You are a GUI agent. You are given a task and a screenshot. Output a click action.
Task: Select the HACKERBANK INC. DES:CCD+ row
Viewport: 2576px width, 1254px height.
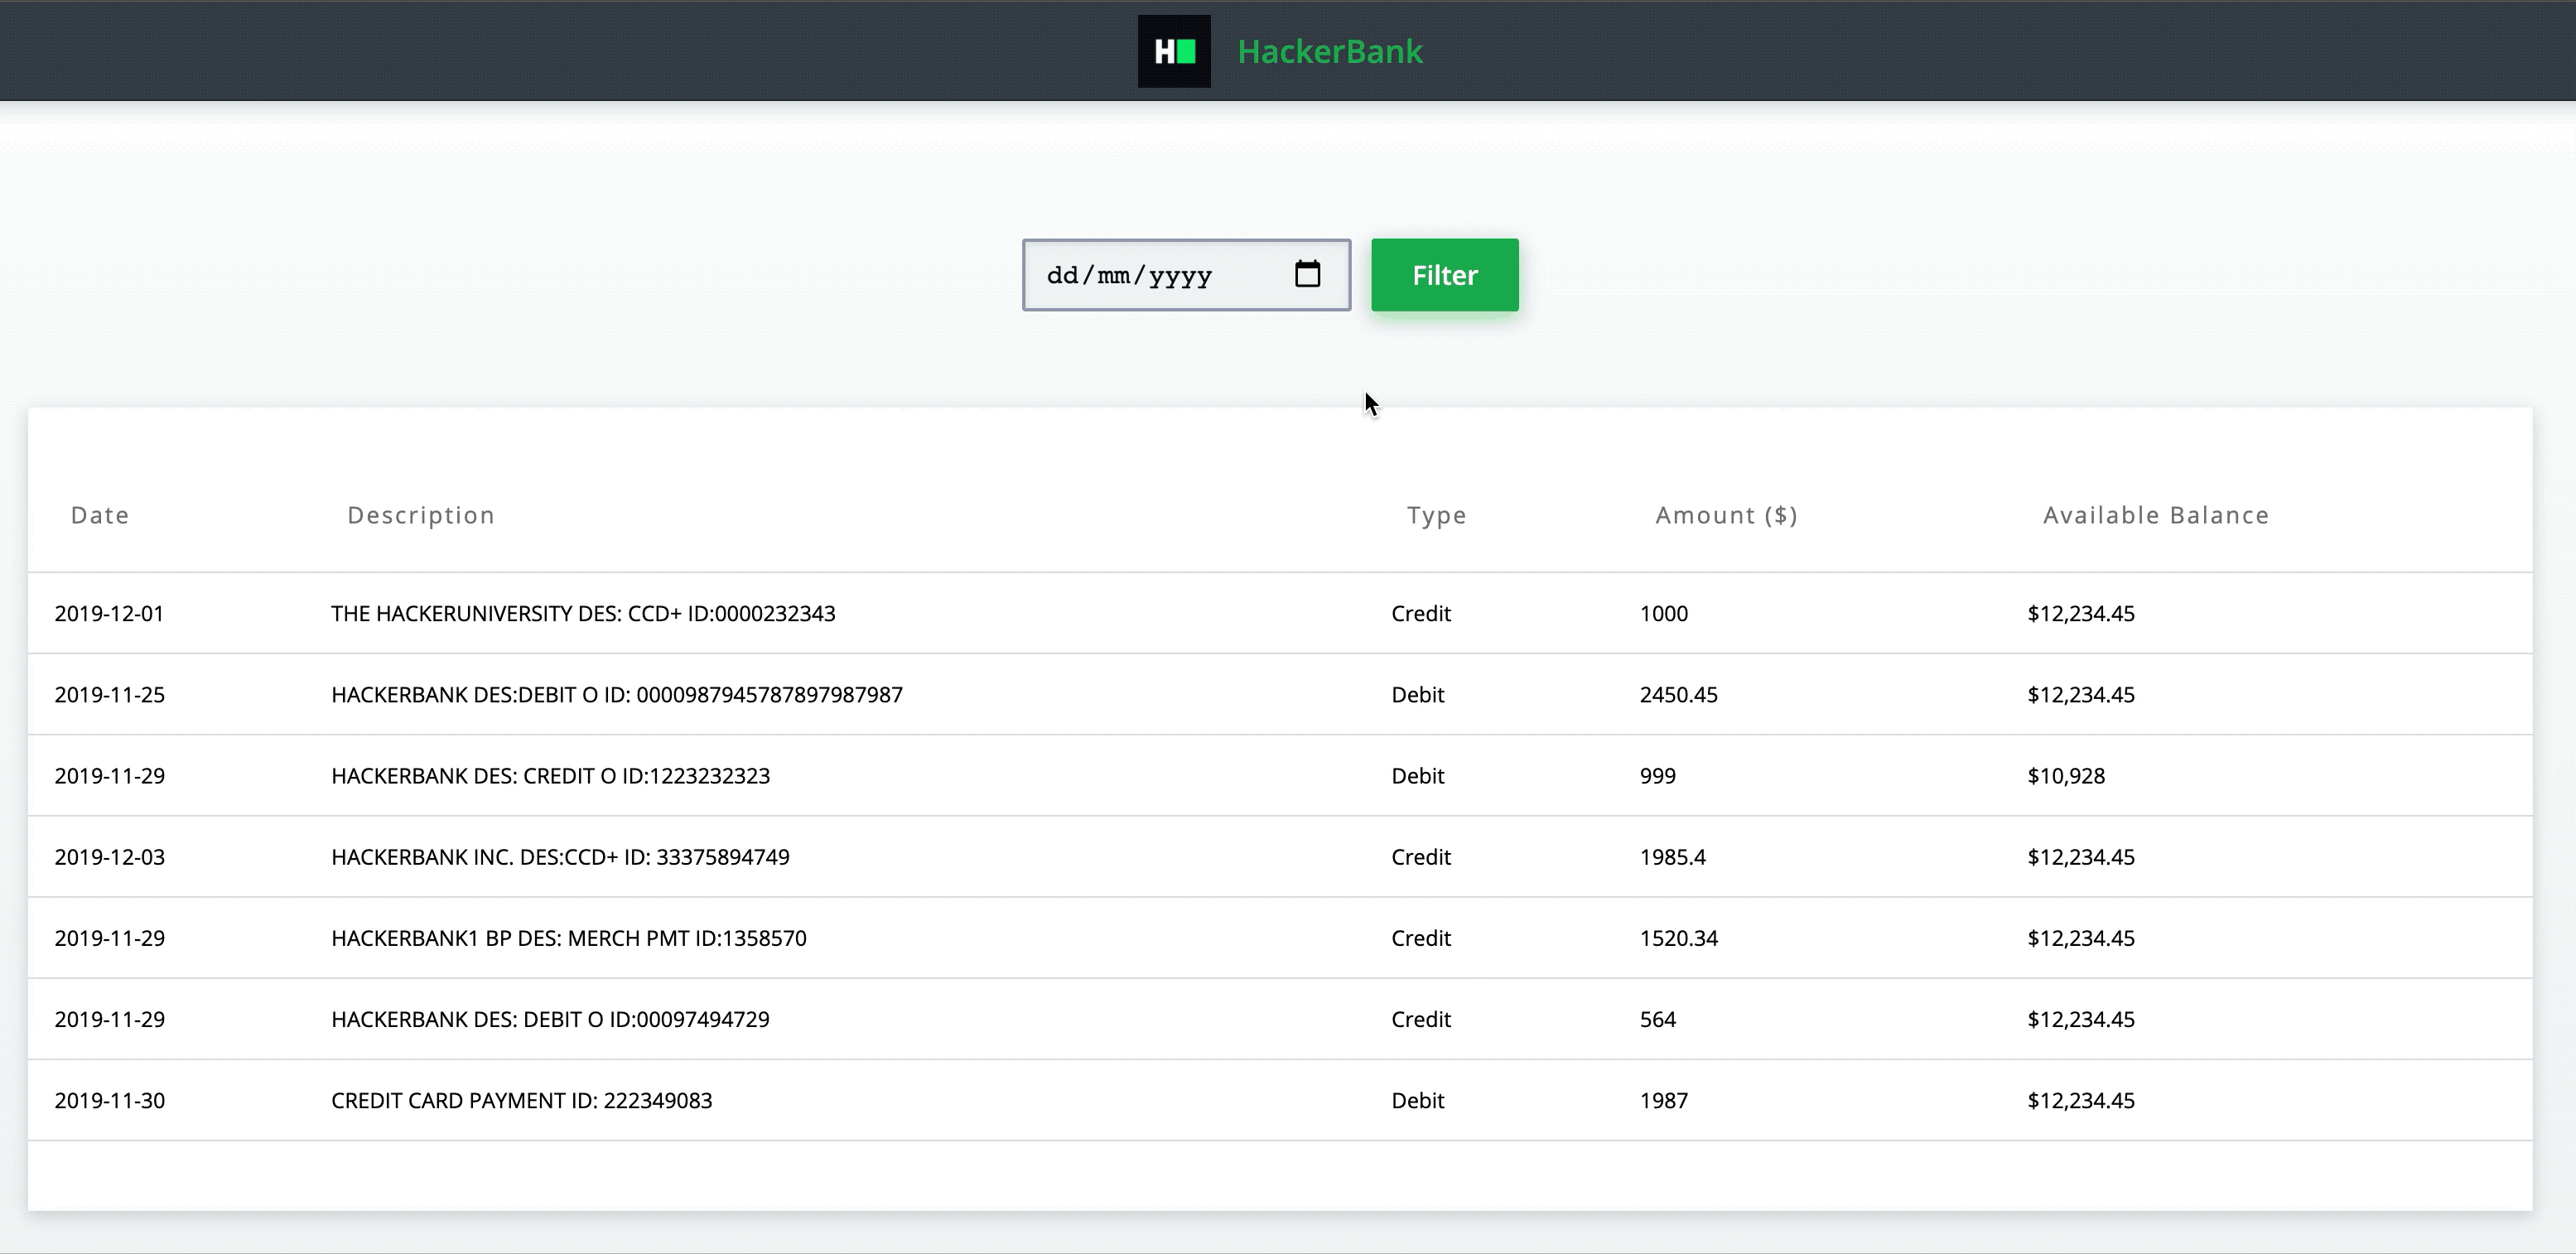pyautogui.click(x=560, y=857)
